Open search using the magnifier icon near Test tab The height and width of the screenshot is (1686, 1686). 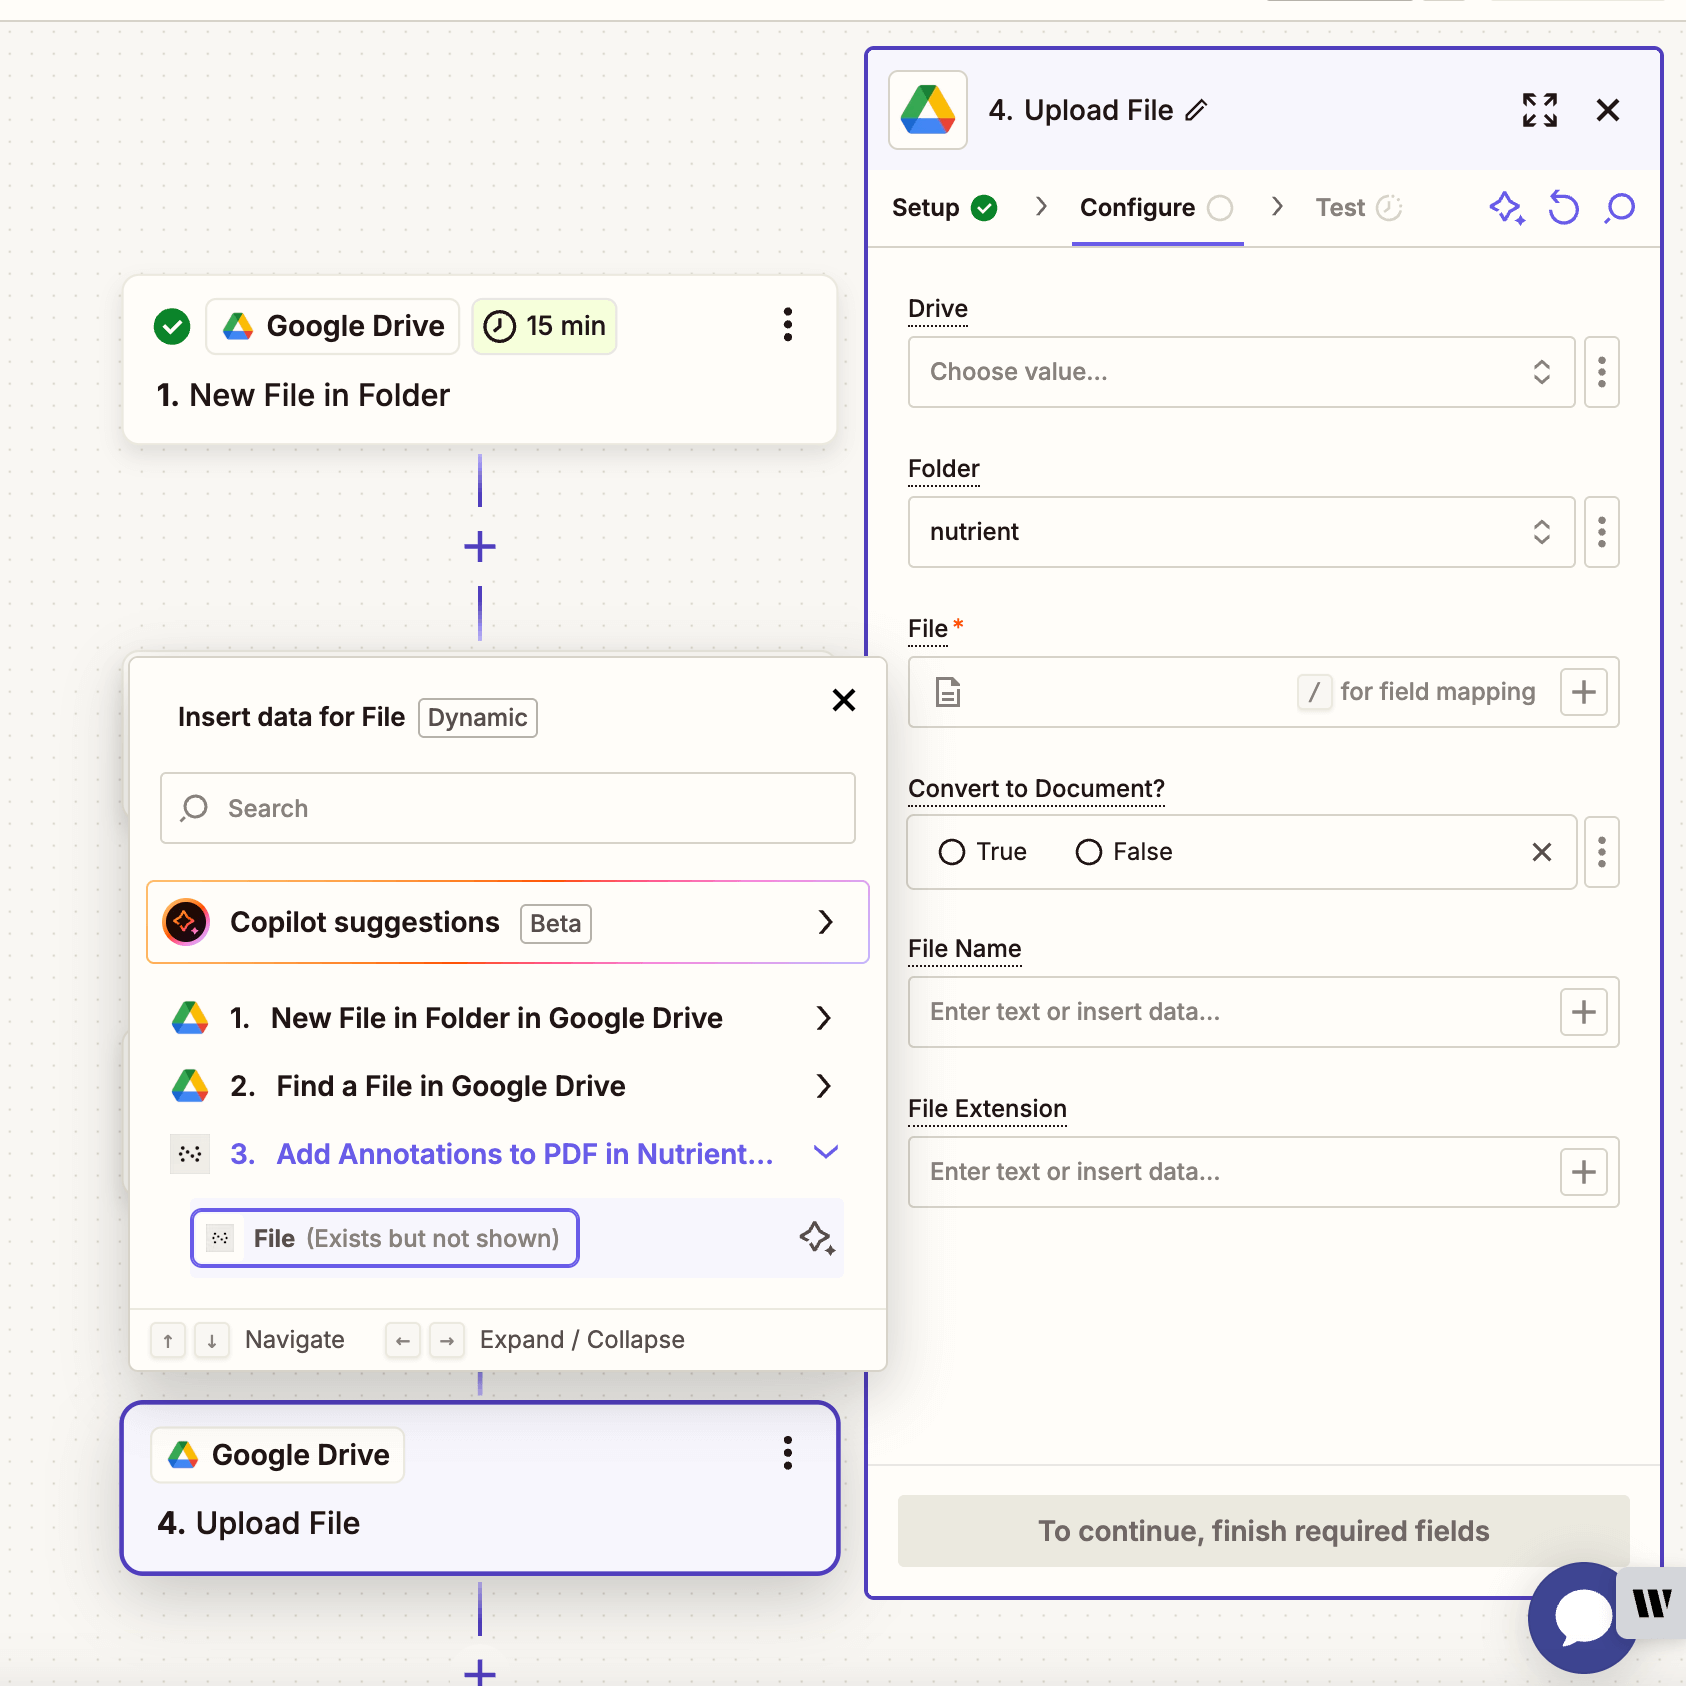point(1618,207)
